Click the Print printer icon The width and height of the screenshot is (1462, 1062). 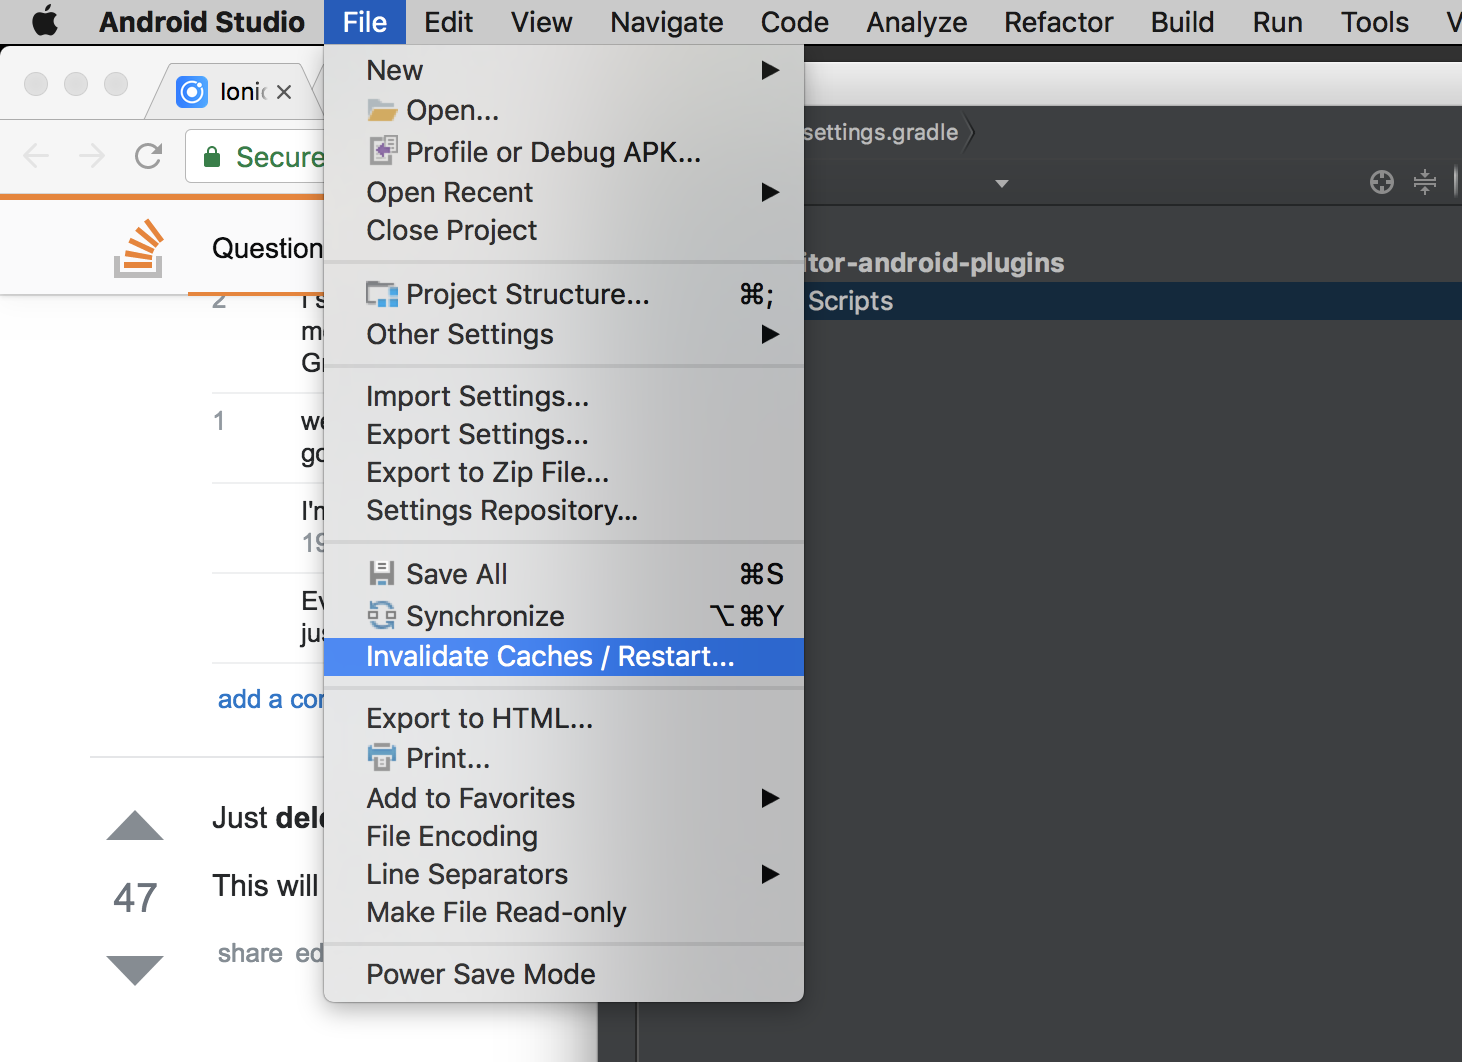click(381, 757)
